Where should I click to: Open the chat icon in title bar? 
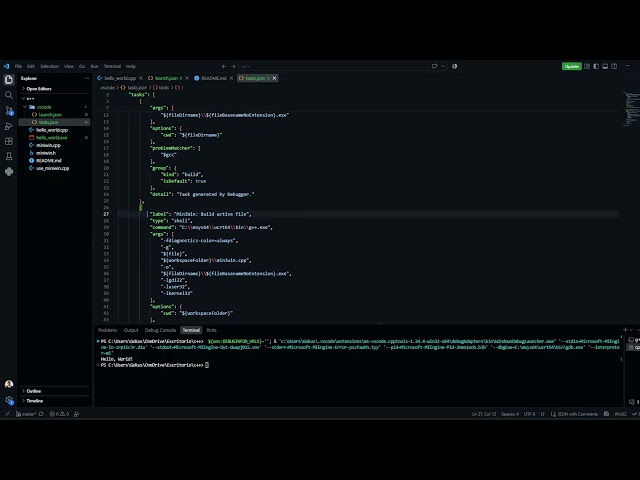(434, 66)
